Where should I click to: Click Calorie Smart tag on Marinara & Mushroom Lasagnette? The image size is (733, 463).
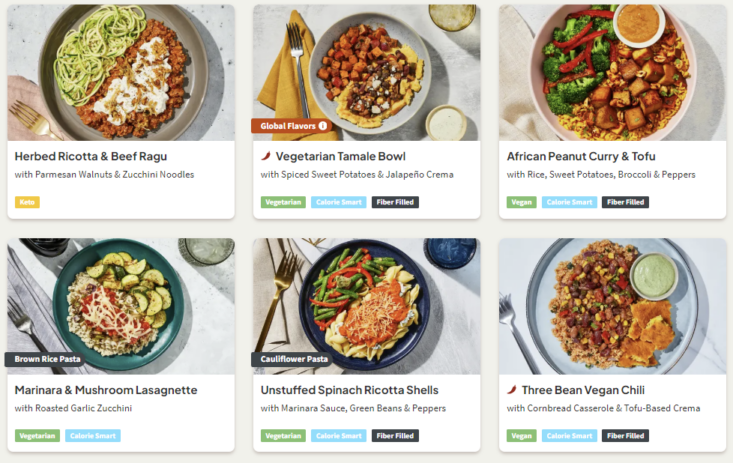pos(93,436)
